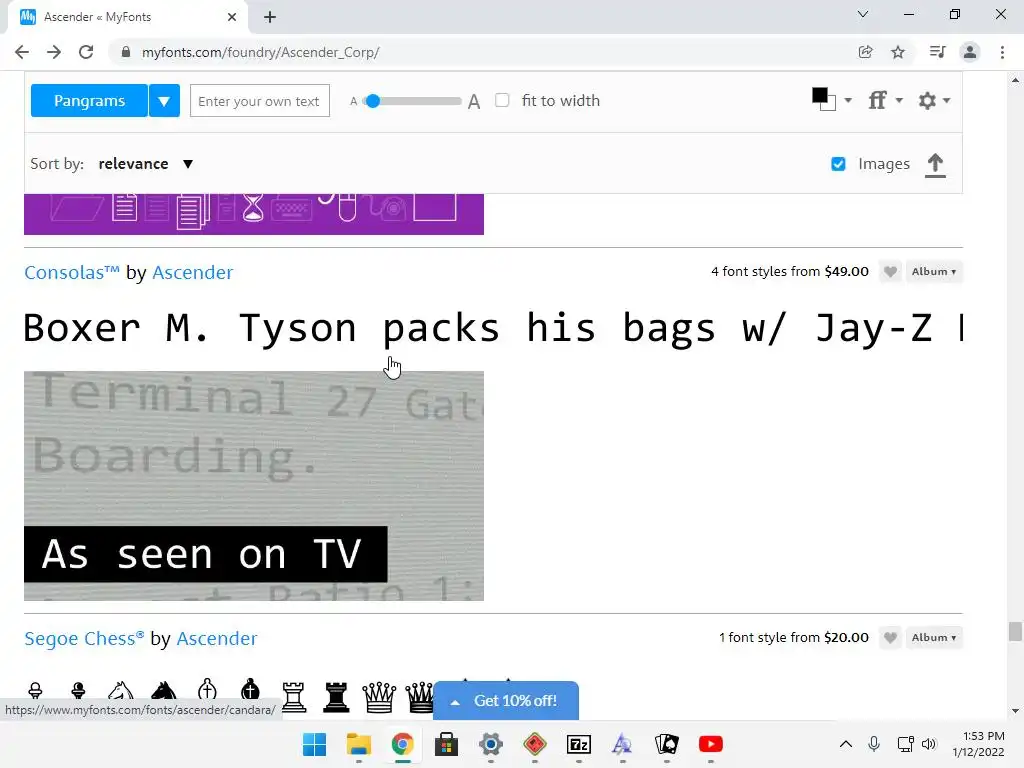Screen dimensions: 1024x768
Task: Favorite Consolas with the heart icon
Action: click(x=890, y=272)
